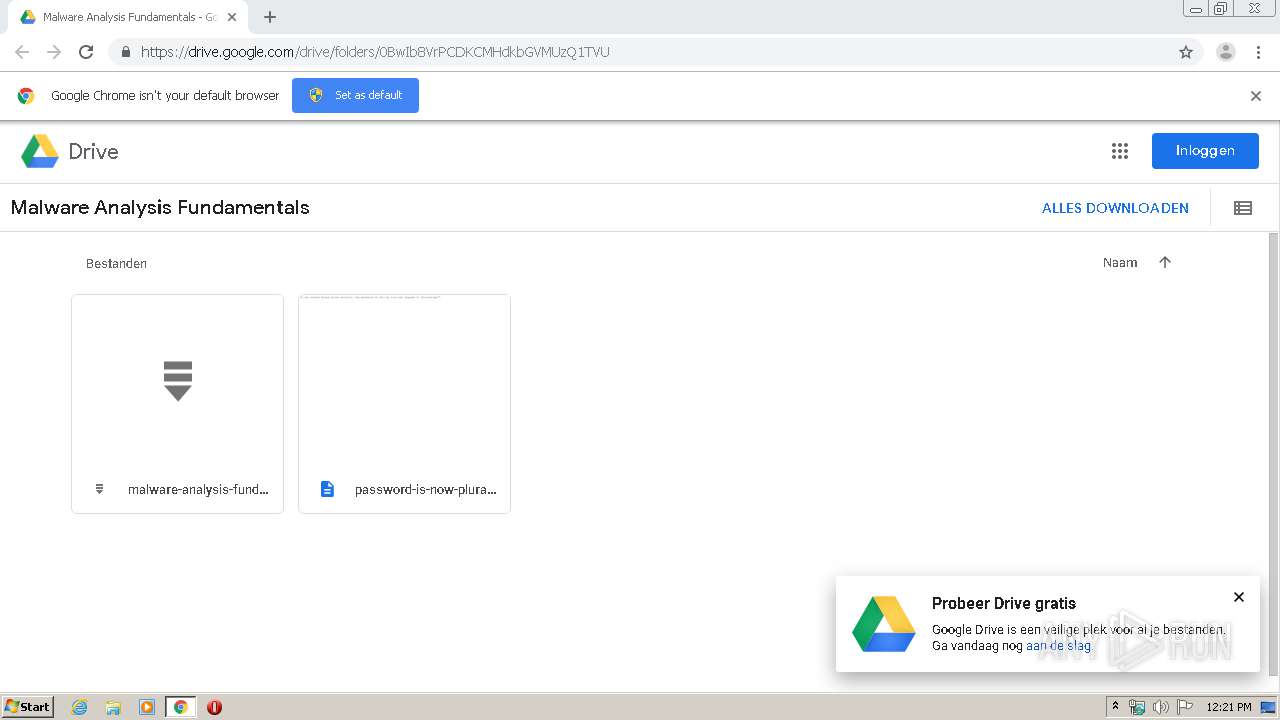Image resolution: width=1280 pixels, height=720 pixels.
Task: Click the small download icon beside malware-analysis-fund...
Action: tap(99, 489)
